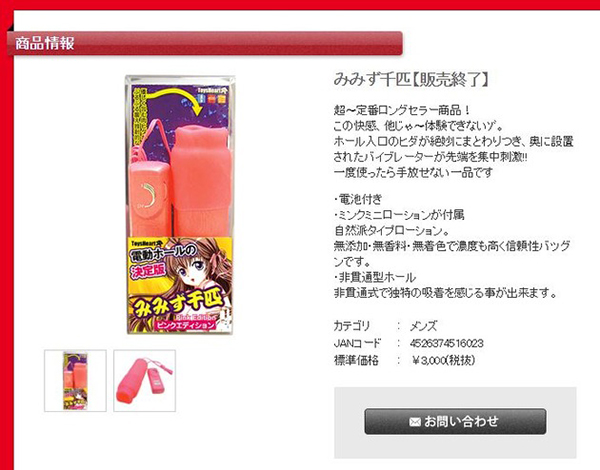600x470 pixels.
Task: Click the ¥3,000(税抜) price text
Action: coord(443,360)
